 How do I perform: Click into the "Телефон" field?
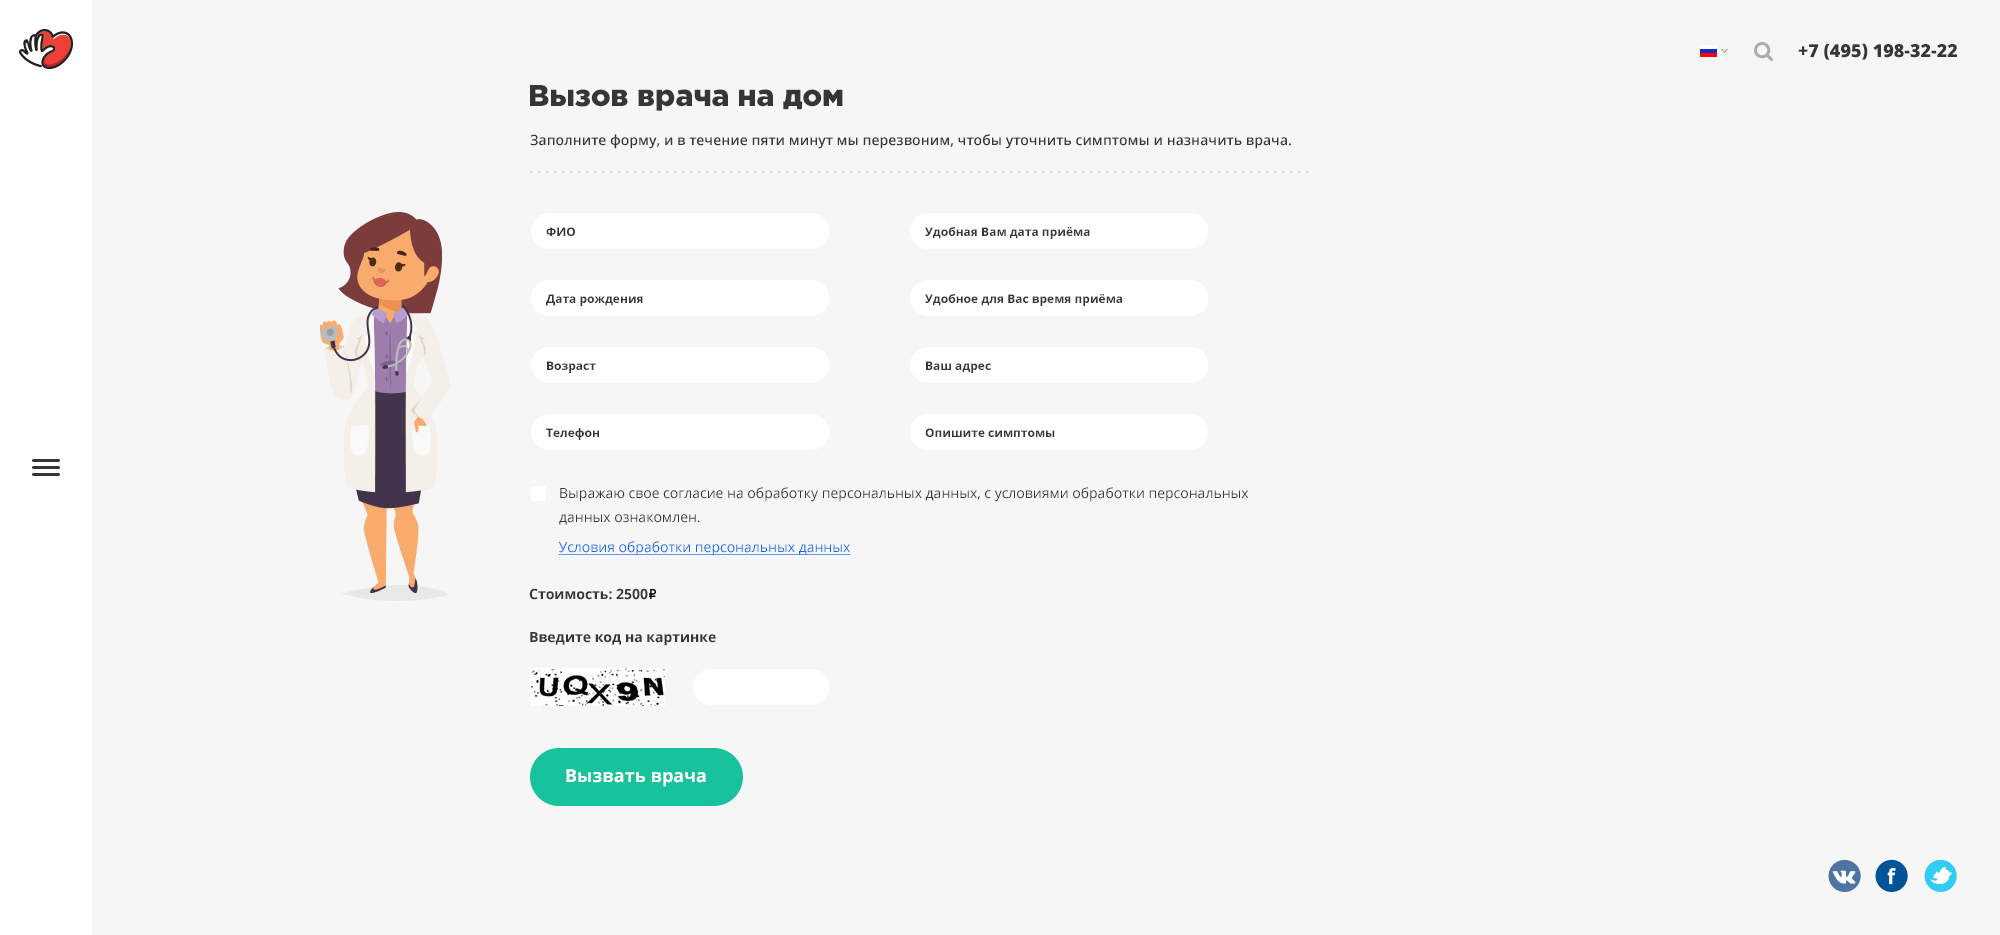pos(680,432)
